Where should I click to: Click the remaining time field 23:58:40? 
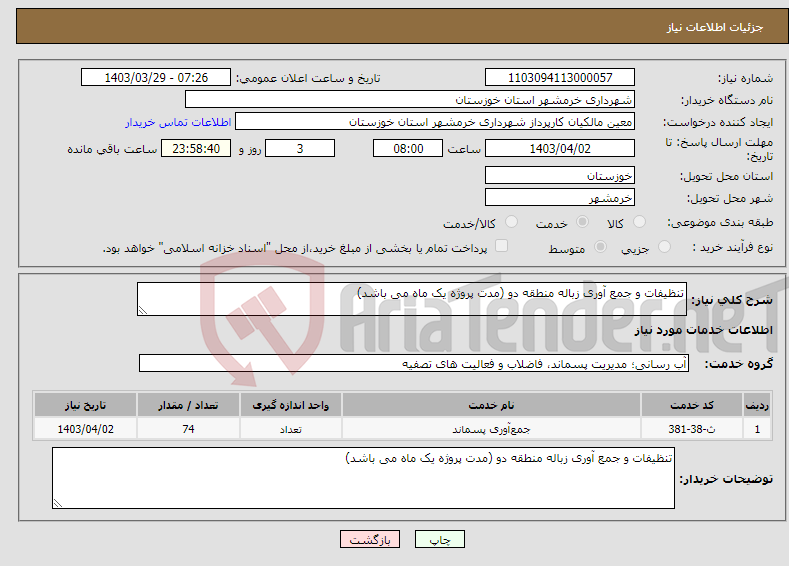(196, 148)
